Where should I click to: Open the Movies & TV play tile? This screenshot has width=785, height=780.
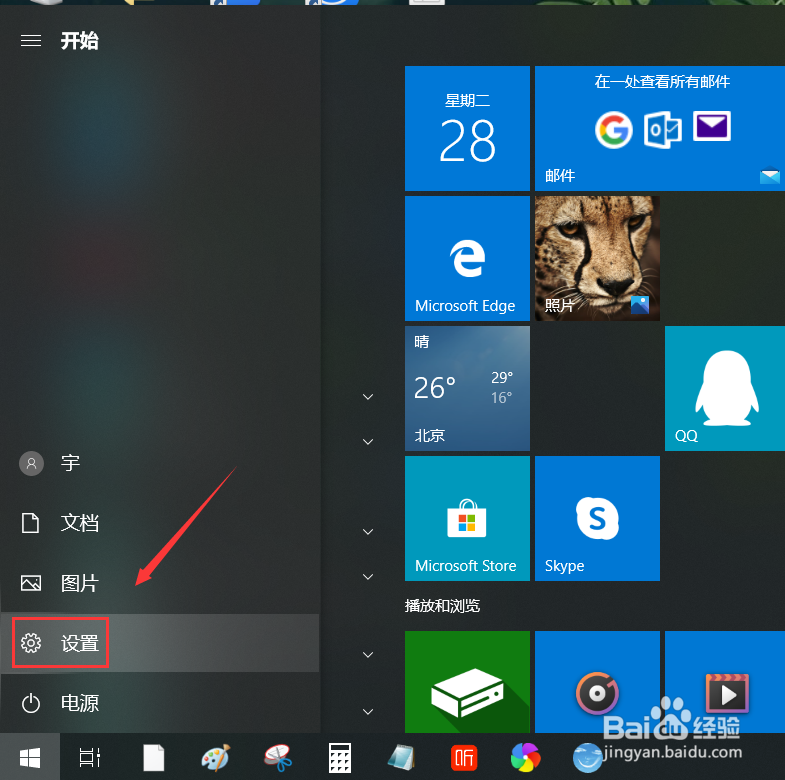pos(725,682)
